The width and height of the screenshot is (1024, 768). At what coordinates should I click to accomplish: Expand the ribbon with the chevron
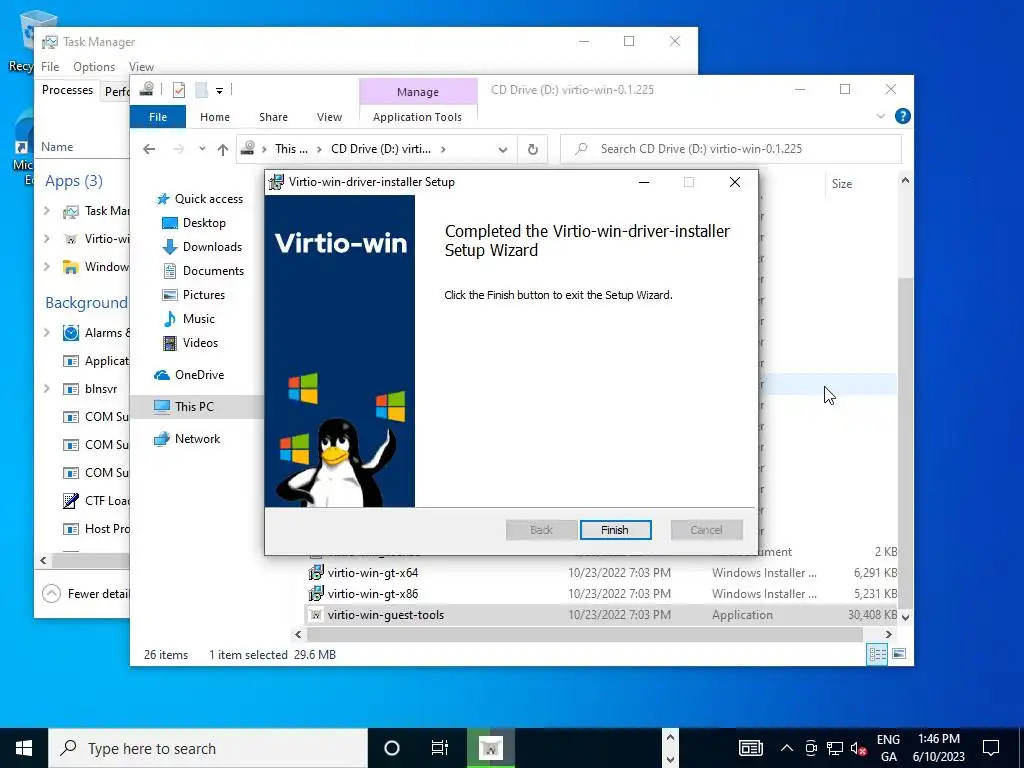(881, 116)
